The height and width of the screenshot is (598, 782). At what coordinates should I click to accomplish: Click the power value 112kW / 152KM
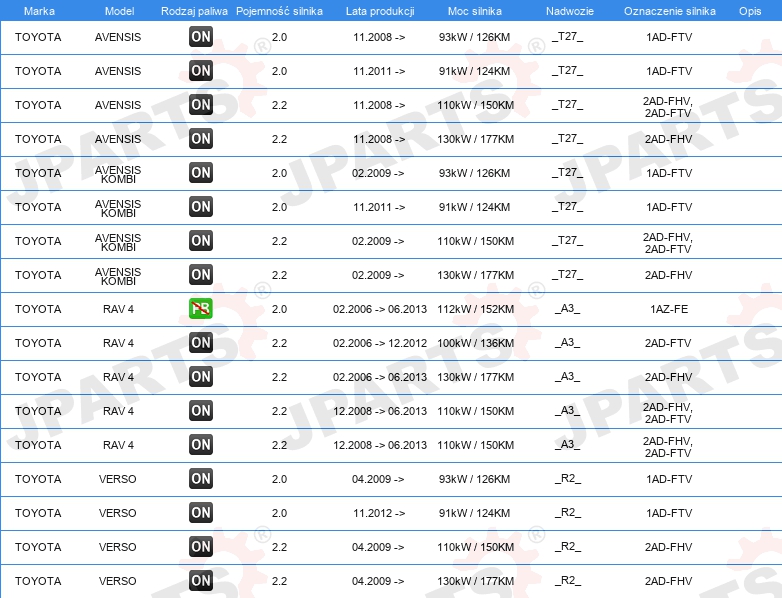[475, 309]
